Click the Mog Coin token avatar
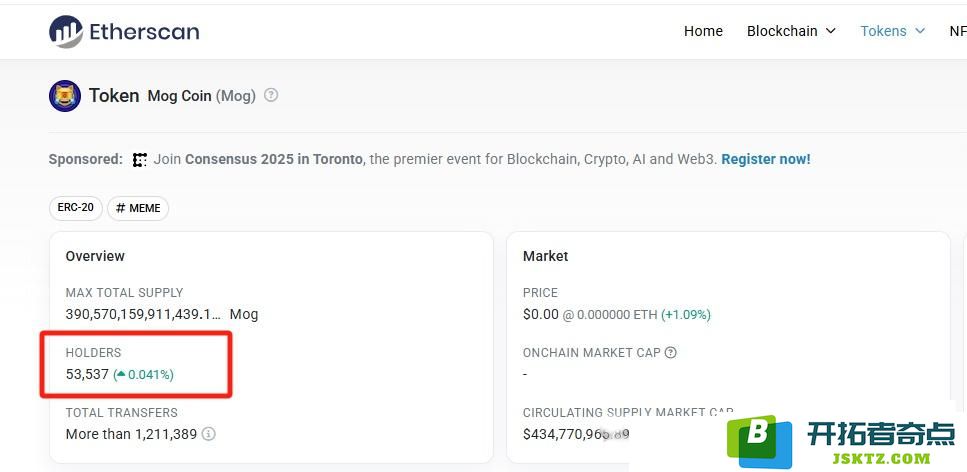The height and width of the screenshot is (472, 967). point(65,96)
